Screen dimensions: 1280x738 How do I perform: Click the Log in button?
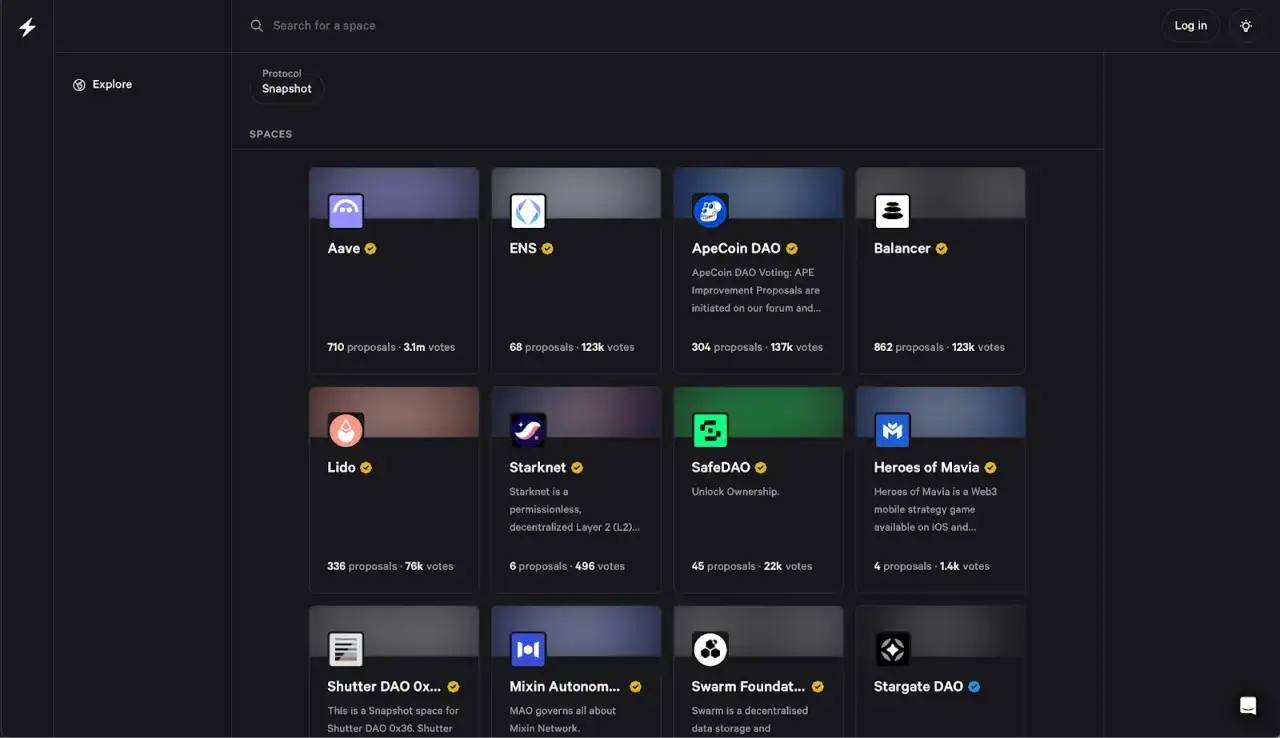click(1190, 26)
